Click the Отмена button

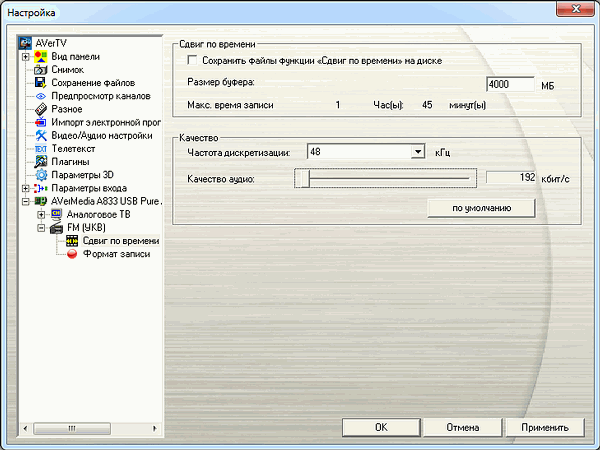coord(463,427)
